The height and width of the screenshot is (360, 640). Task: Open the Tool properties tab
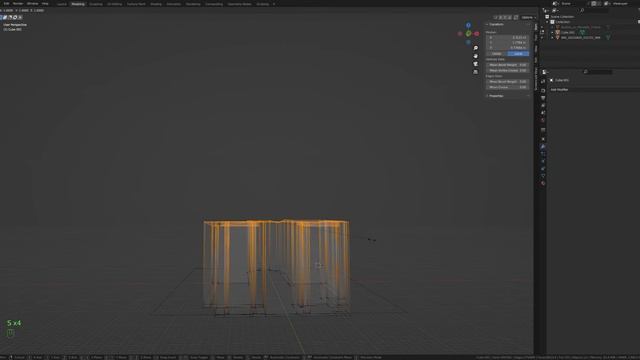pyautogui.click(x=543, y=81)
